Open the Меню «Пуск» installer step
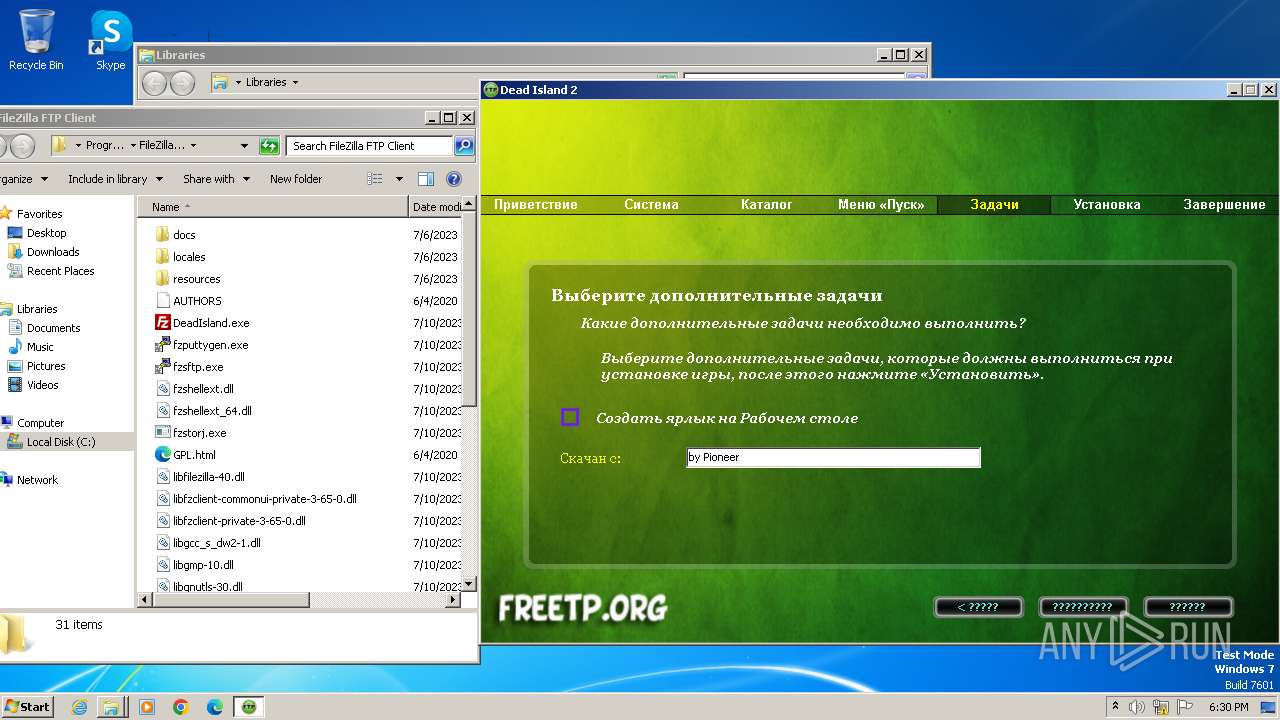1280x720 pixels. tap(881, 204)
